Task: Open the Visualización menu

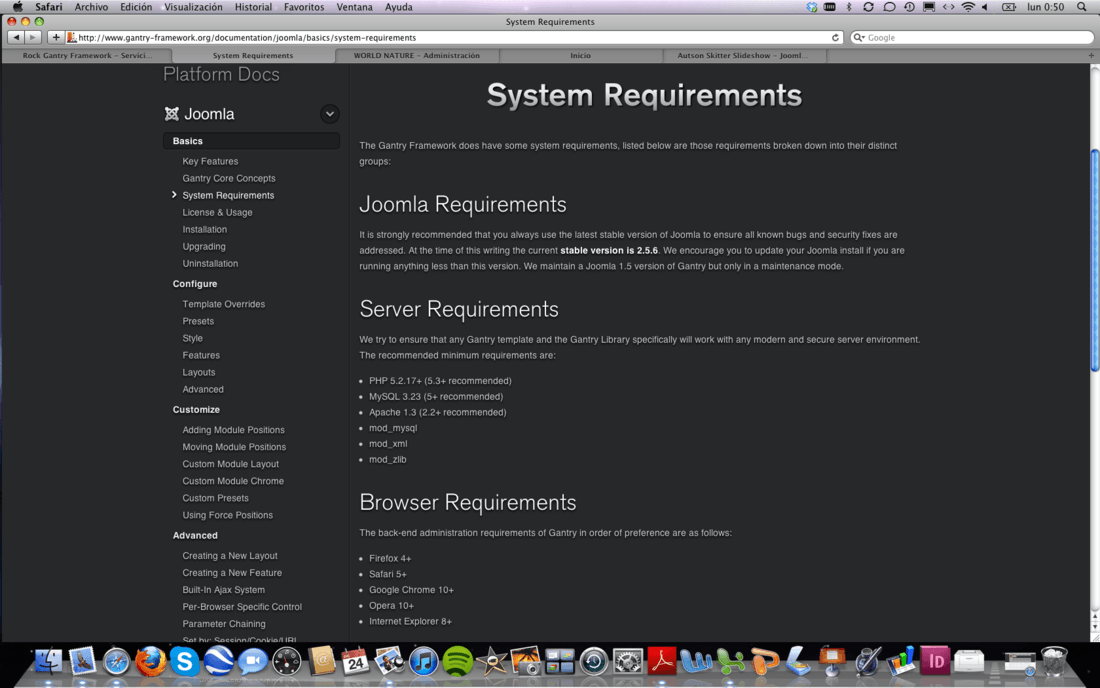Action: 194,7
